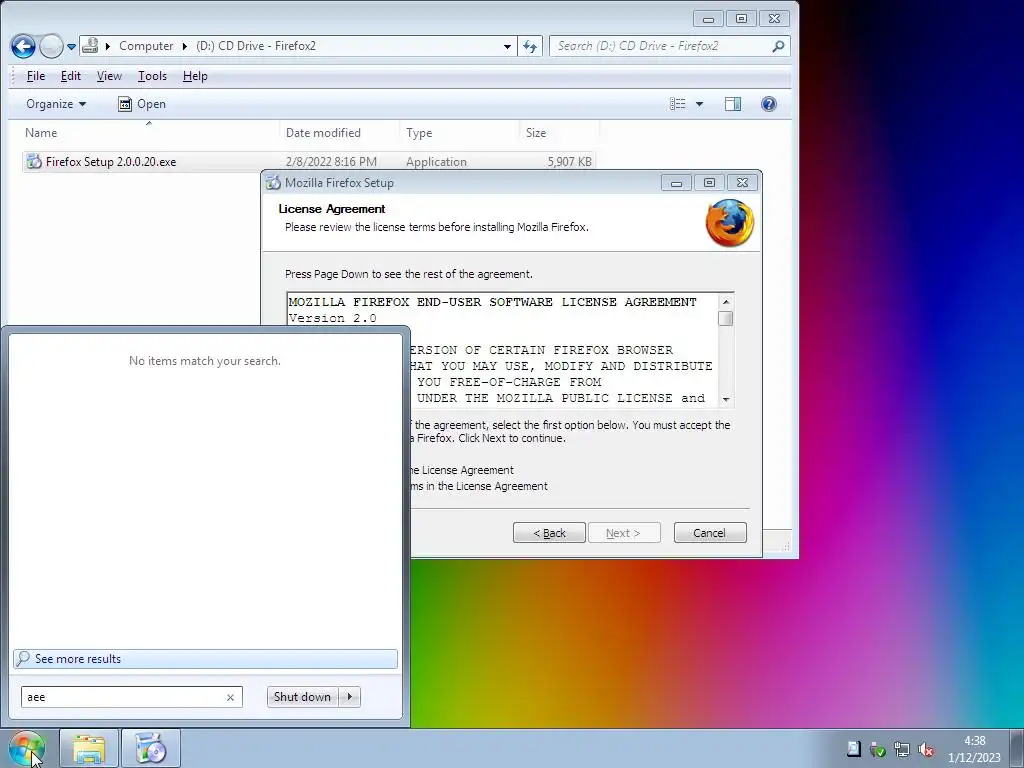Click the Back button in setup
Screen dimensions: 1024x768
point(549,533)
